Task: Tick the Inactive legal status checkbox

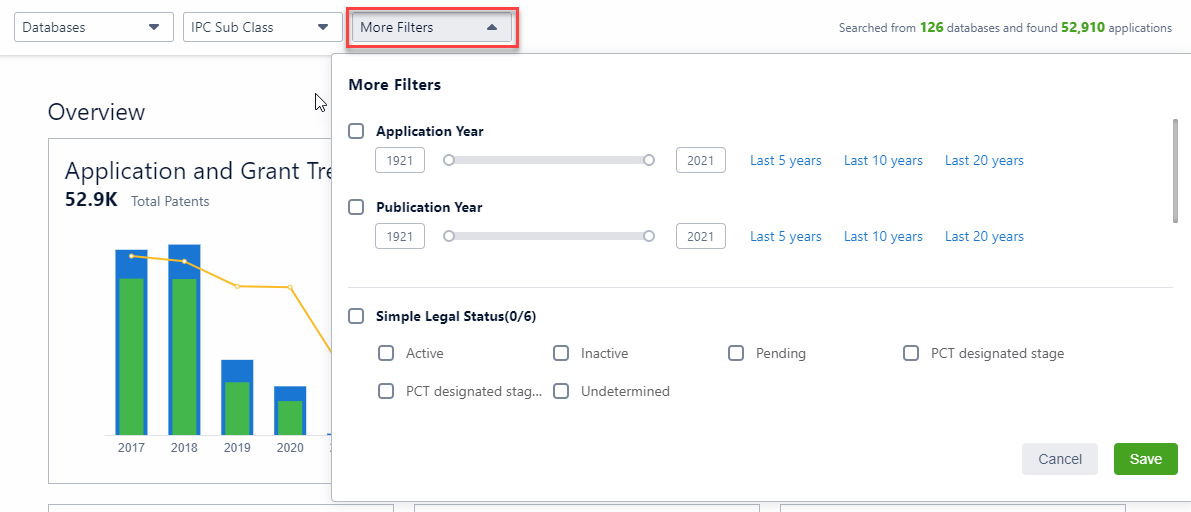Action: [x=561, y=353]
